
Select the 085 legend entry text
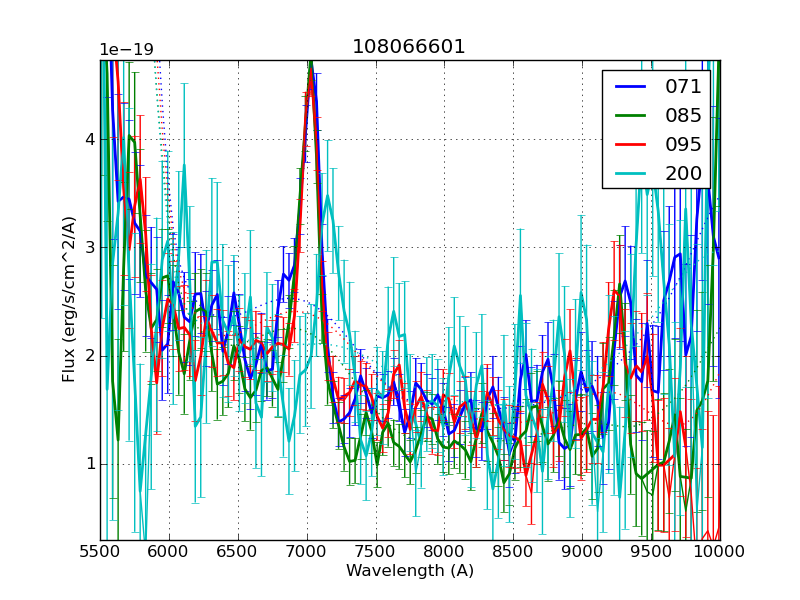point(683,116)
